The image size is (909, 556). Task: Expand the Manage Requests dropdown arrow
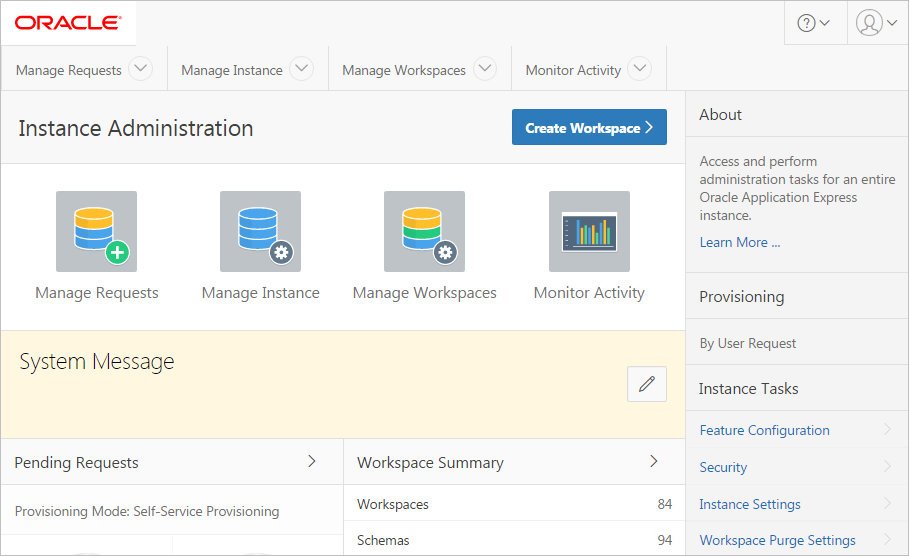point(141,69)
